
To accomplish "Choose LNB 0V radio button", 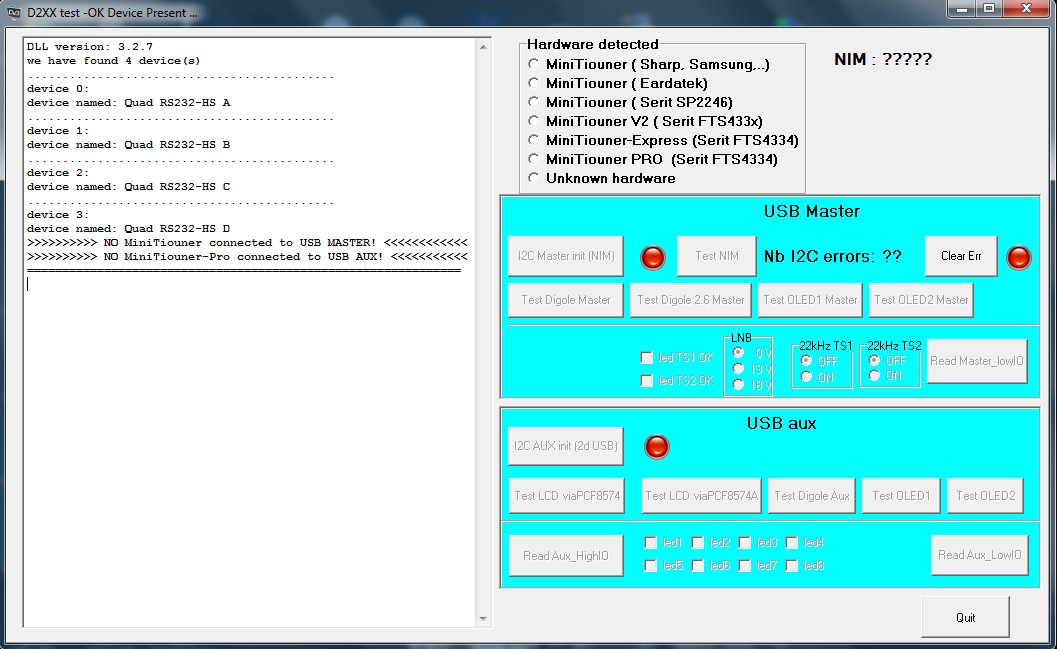I will coord(738,352).
